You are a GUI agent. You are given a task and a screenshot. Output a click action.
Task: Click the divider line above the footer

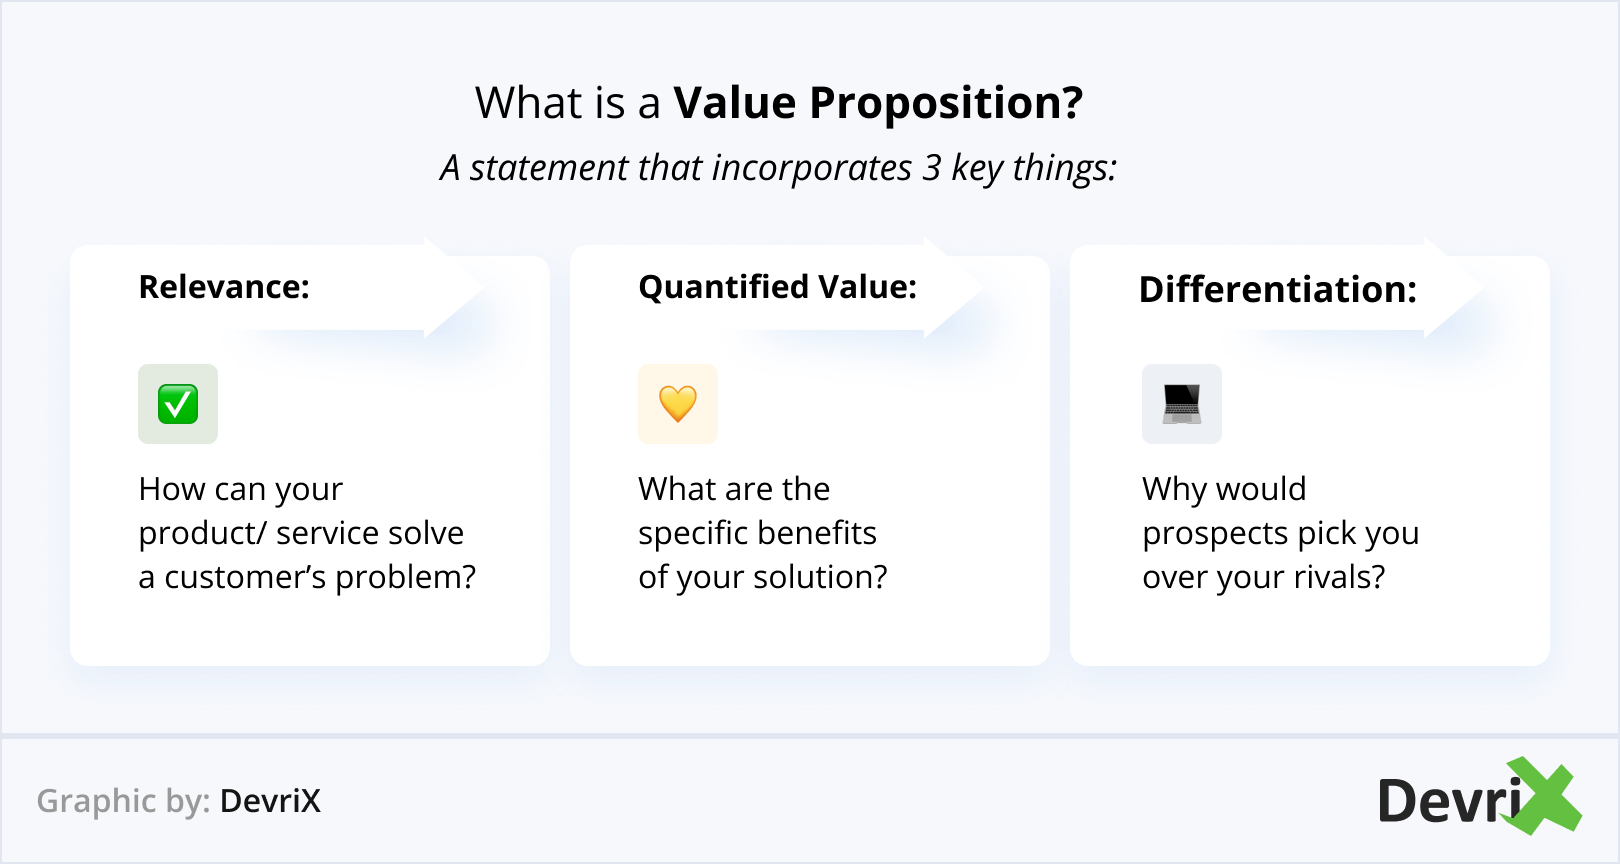tap(810, 736)
